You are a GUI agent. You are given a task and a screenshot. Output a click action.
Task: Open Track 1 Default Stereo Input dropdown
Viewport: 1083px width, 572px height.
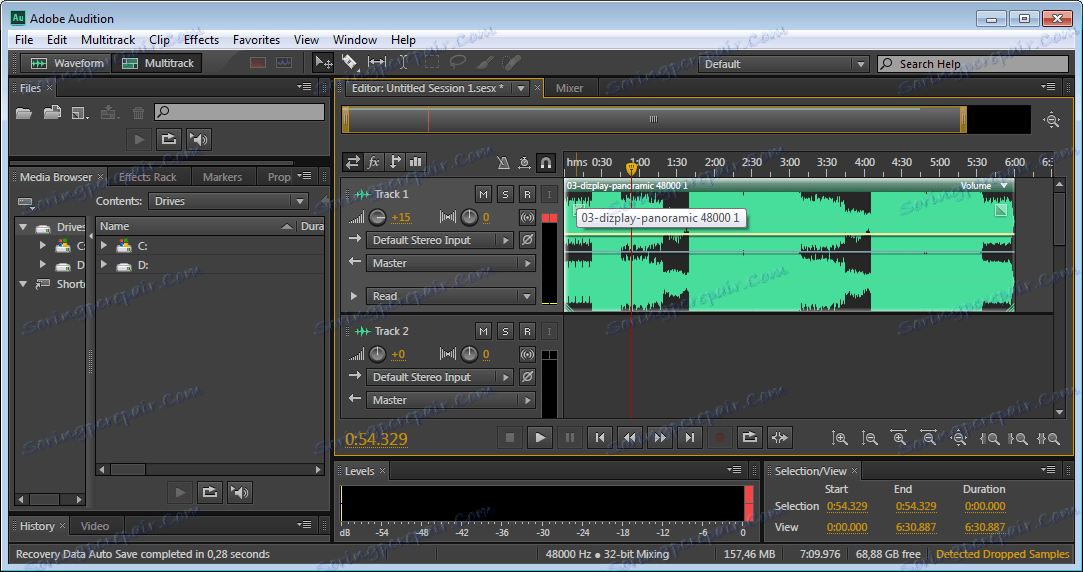(440, 240)
